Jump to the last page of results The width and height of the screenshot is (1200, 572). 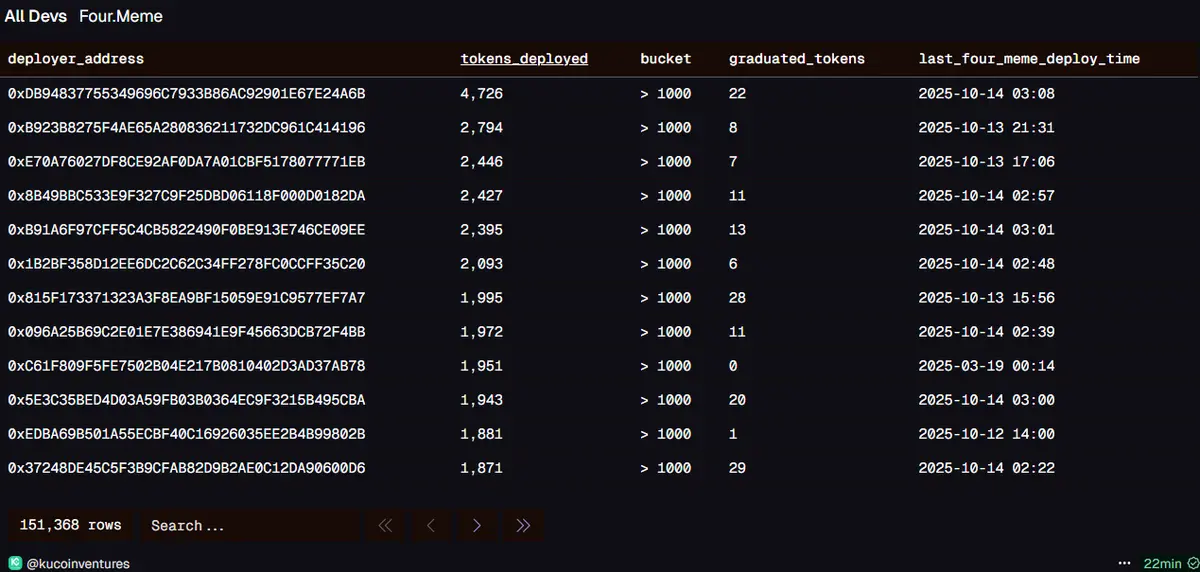click(x=523, y=525)
